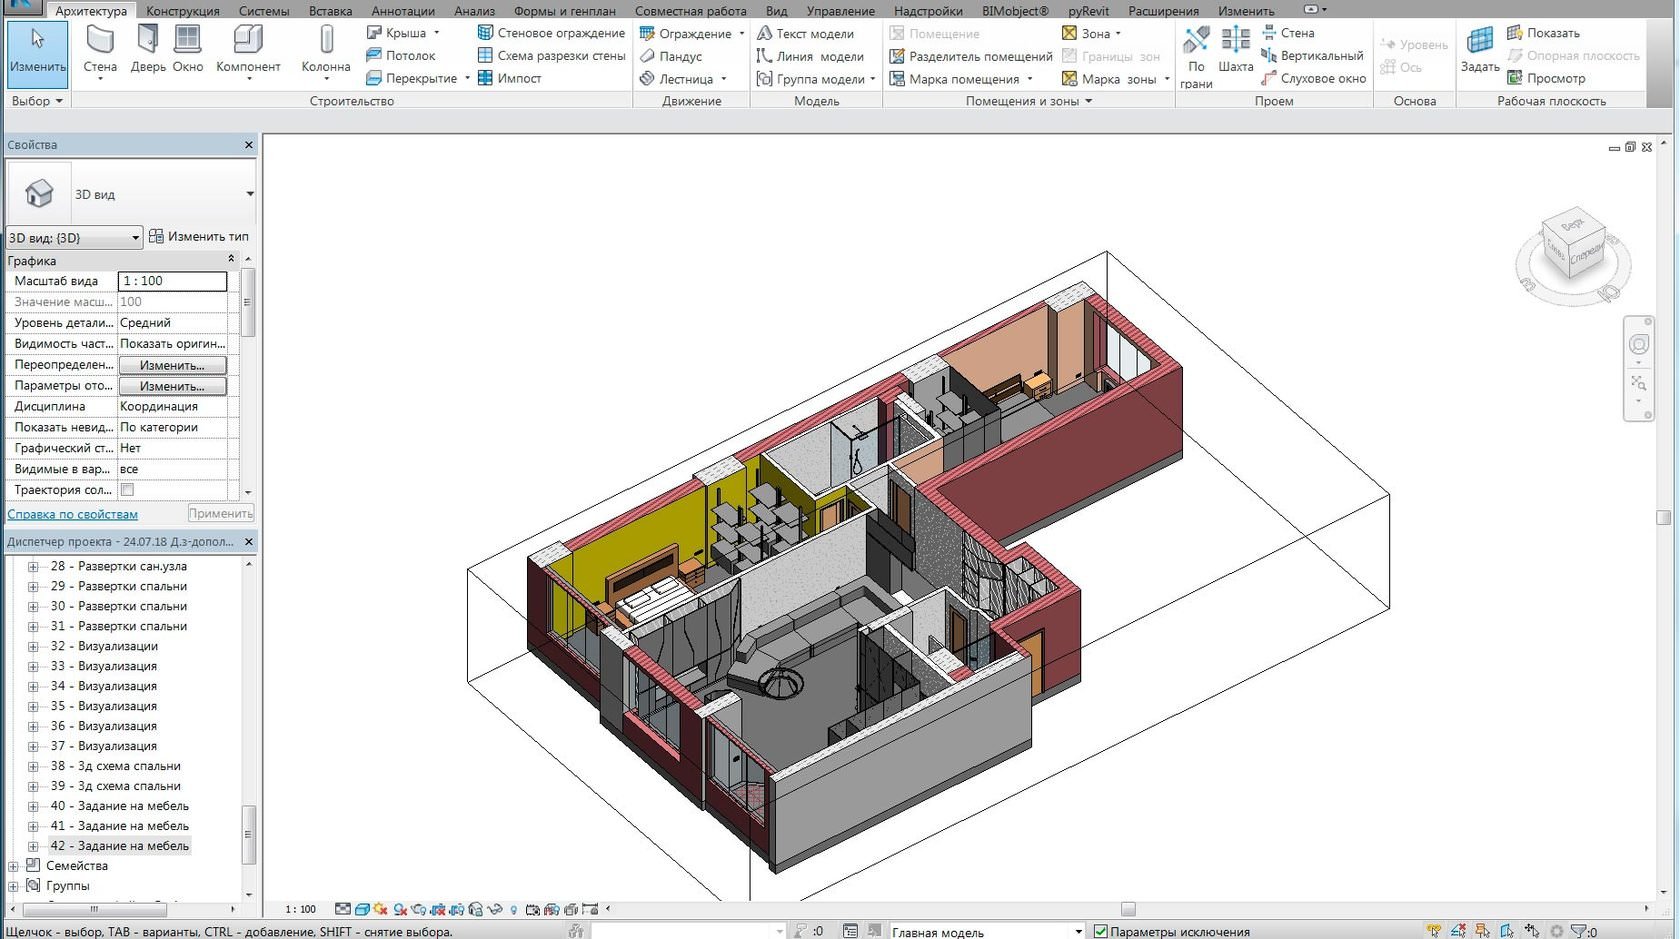Toggle shadows in view control bar

[400, 909]
